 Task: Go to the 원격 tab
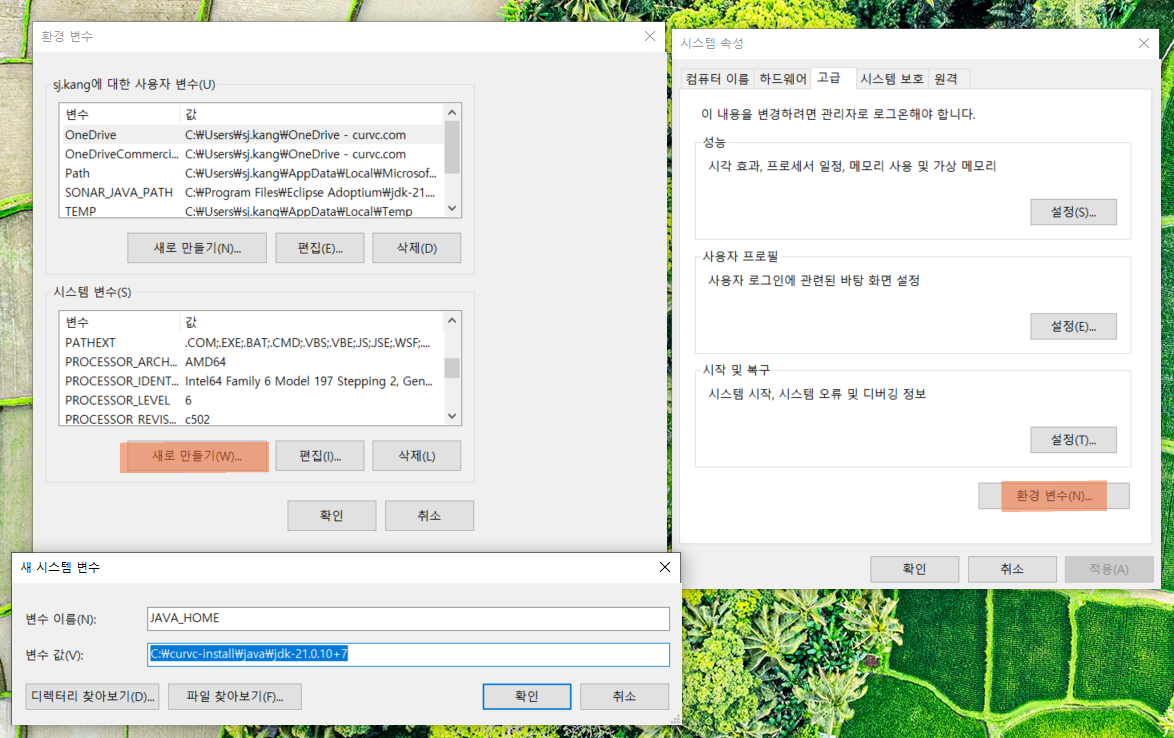946,79
